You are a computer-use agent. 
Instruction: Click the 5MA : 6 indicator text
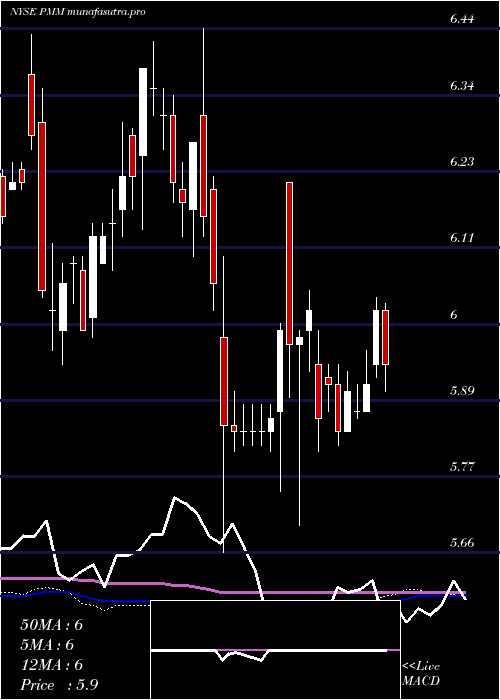point(47,645)
